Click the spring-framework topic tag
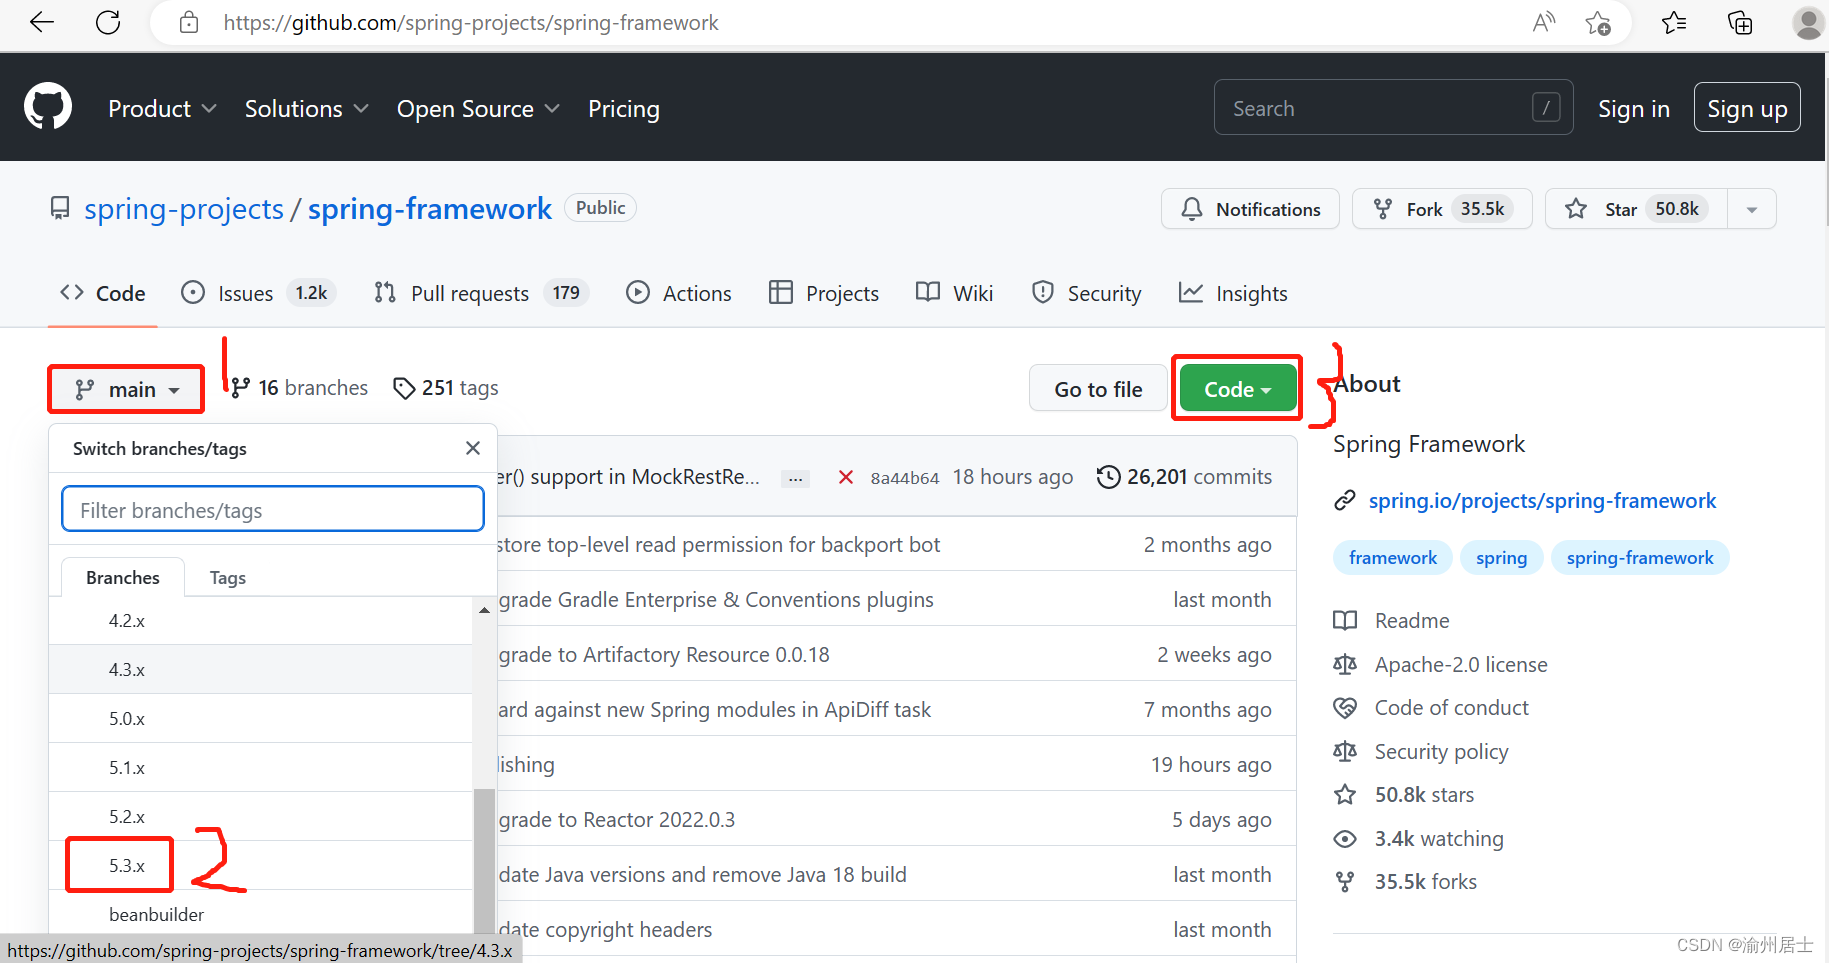 pos(1640,558)
